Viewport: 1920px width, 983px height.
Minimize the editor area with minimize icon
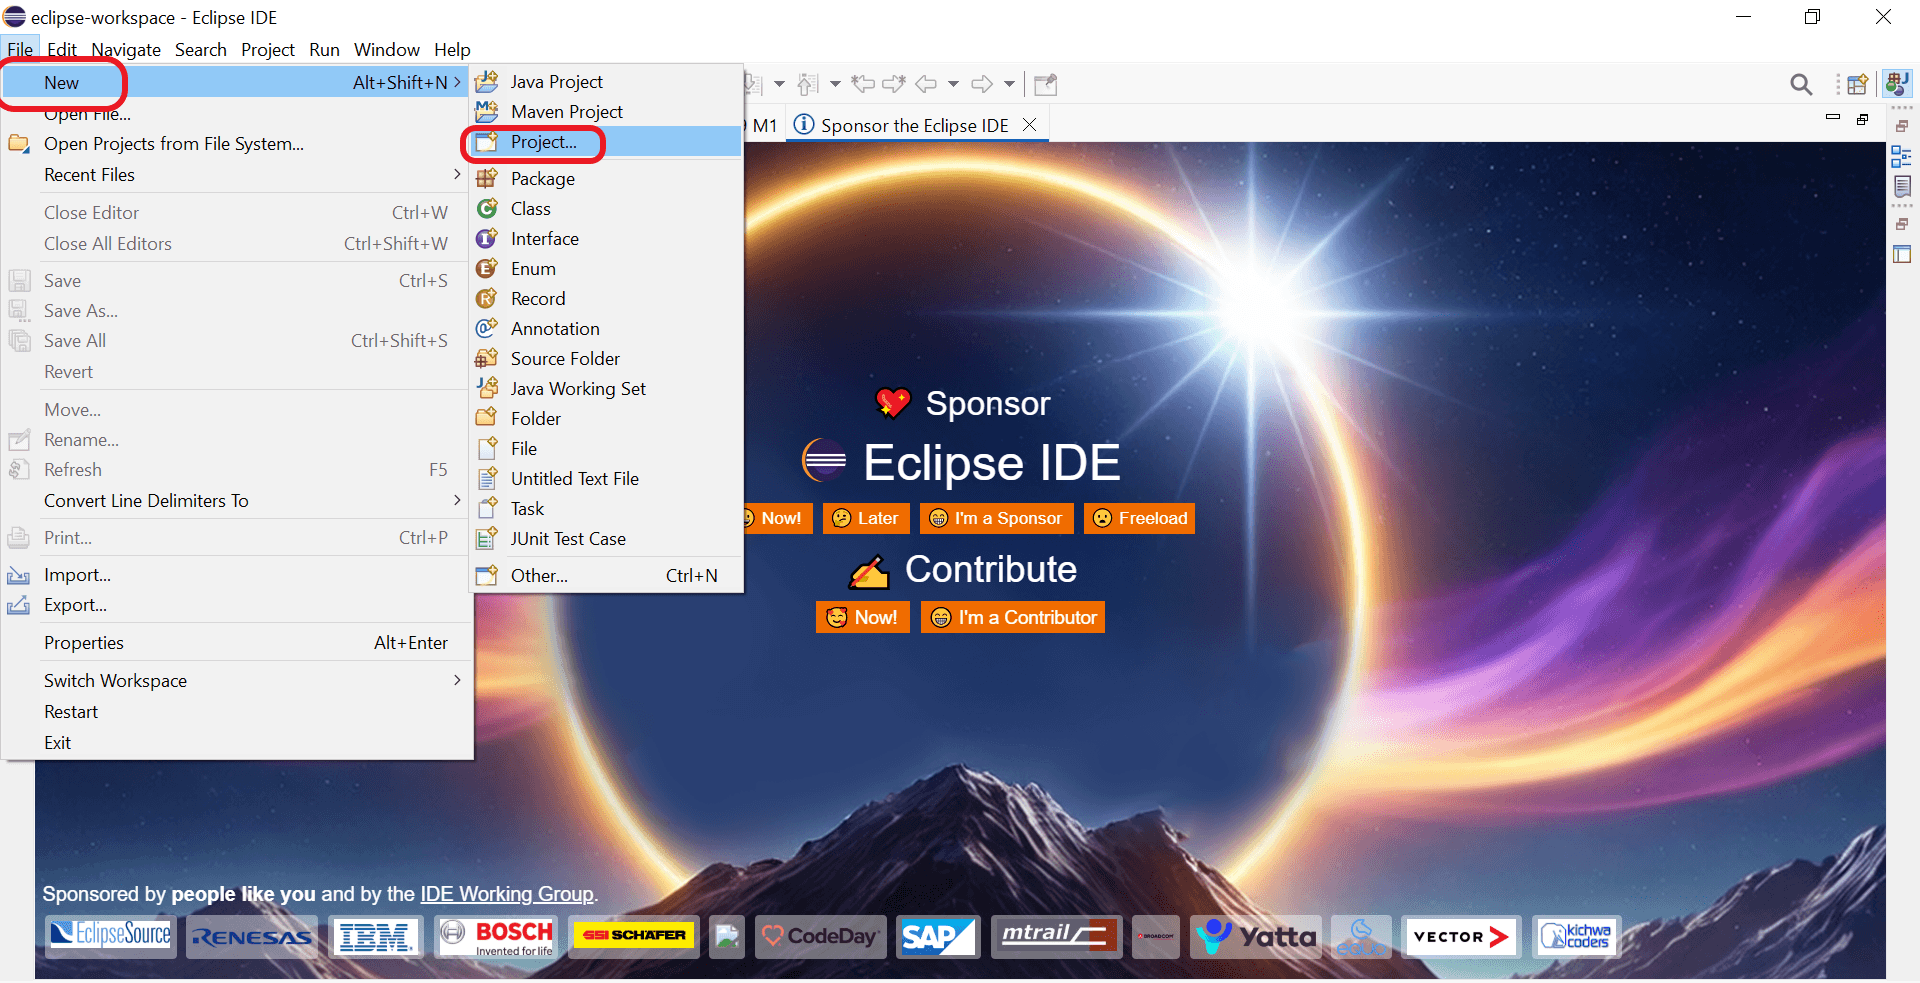1833,118
